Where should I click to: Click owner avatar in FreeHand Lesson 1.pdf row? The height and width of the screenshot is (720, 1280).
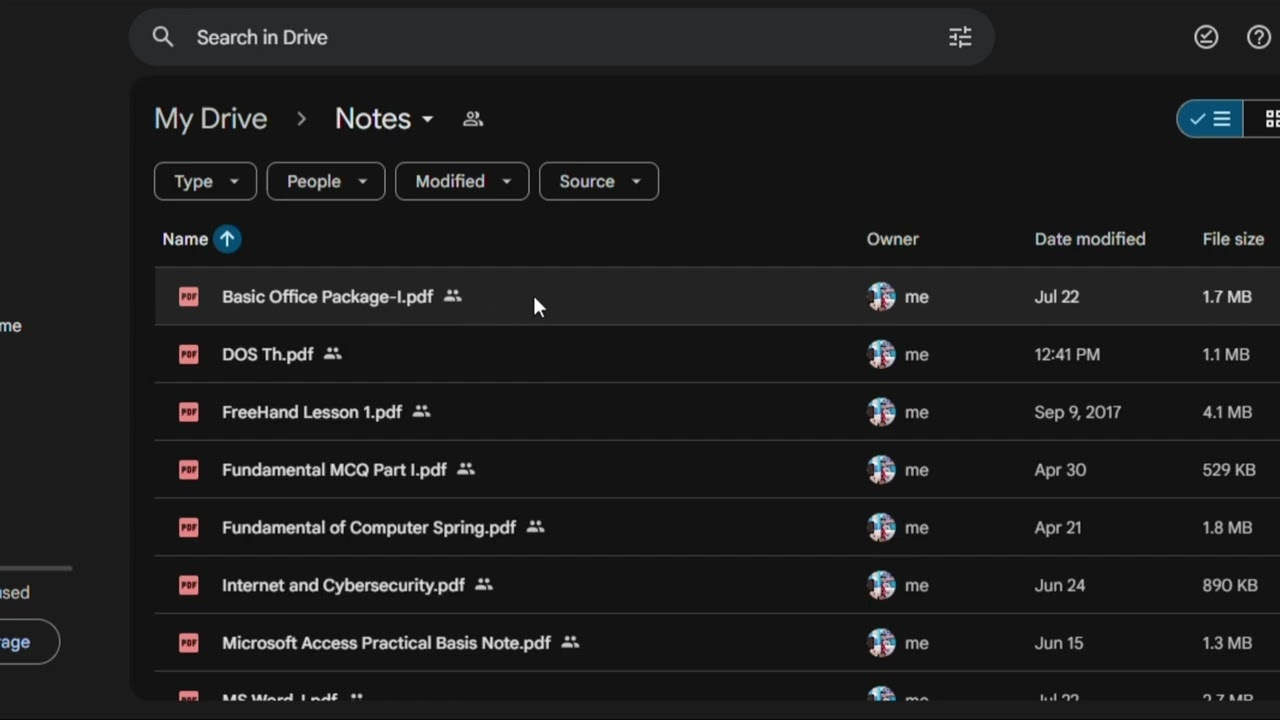(x=881, y=412)
